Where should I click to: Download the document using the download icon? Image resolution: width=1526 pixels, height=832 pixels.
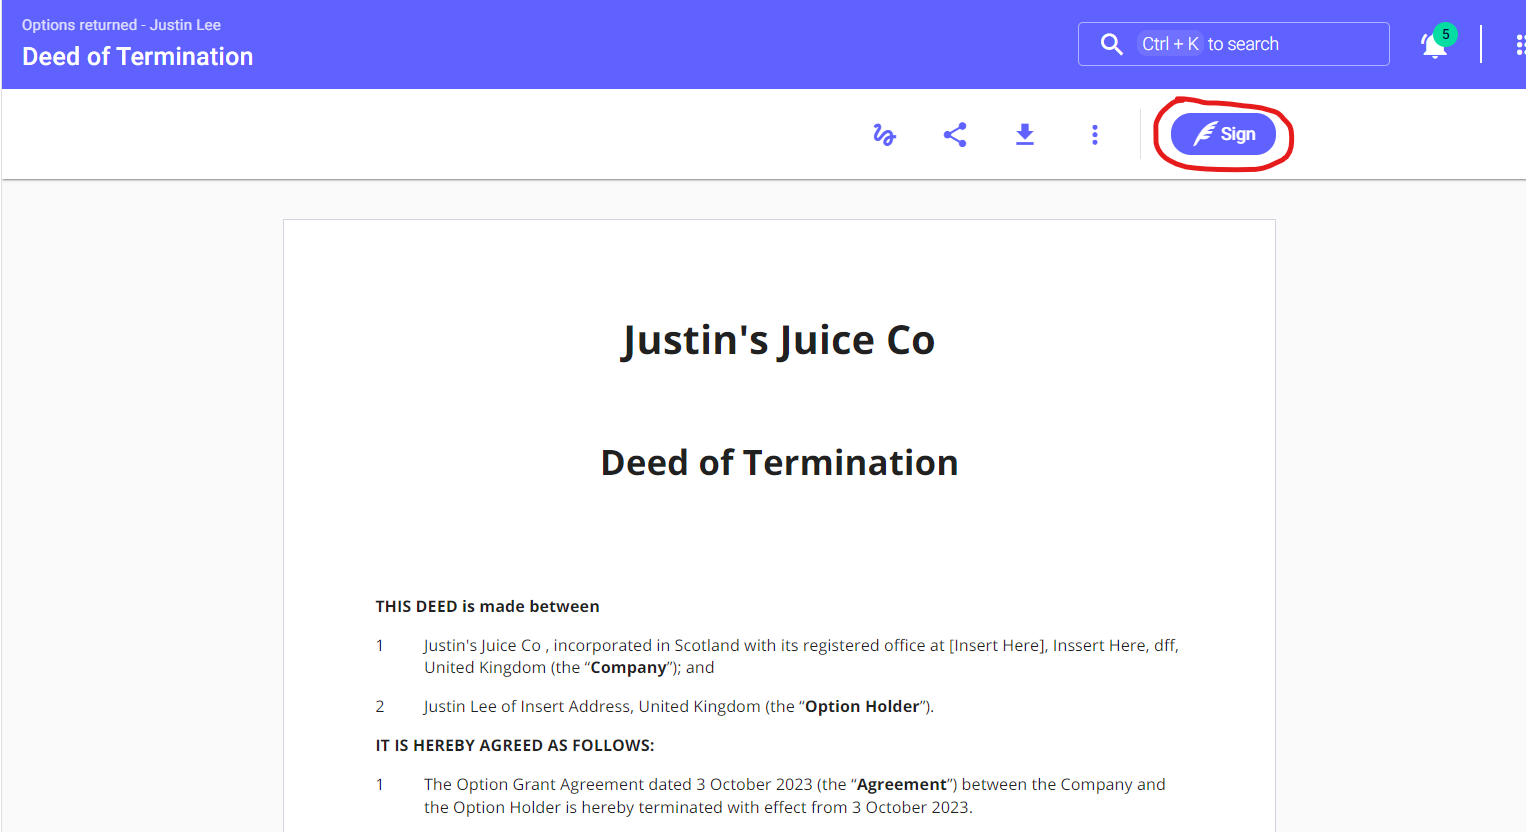[x=1025, y=135]
